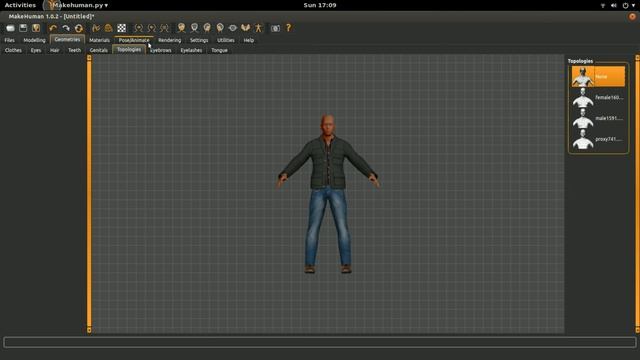This screenshot has width=640, height=360.
Task: Click the Save floppy disk icon
Action: (23, 28)
